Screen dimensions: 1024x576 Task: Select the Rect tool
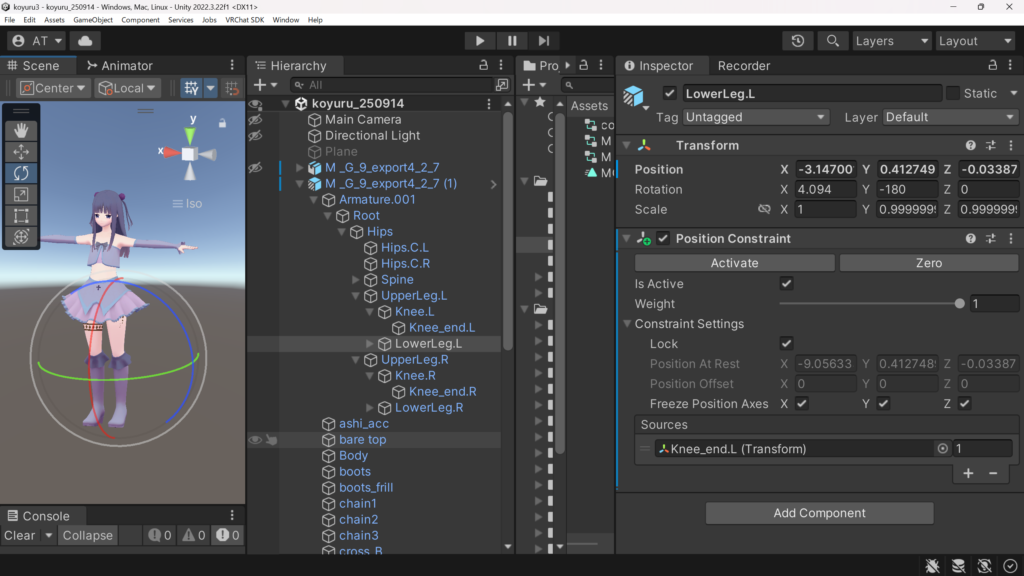21,216
